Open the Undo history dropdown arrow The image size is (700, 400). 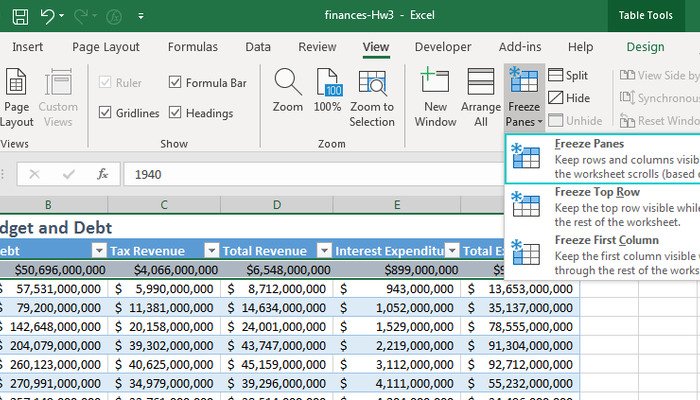point(62,16)
